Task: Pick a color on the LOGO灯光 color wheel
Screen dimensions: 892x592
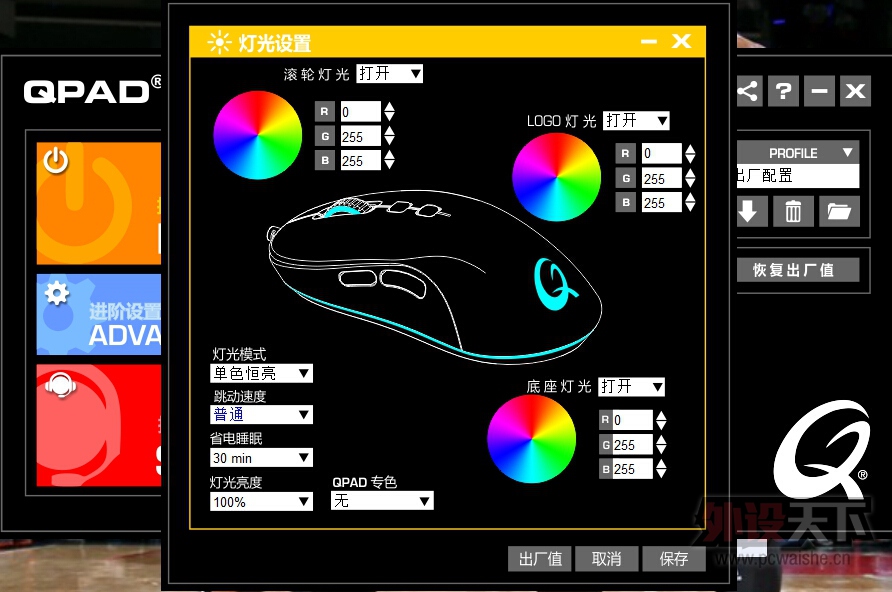Action: pyautogui.click(x=556, y=177)
